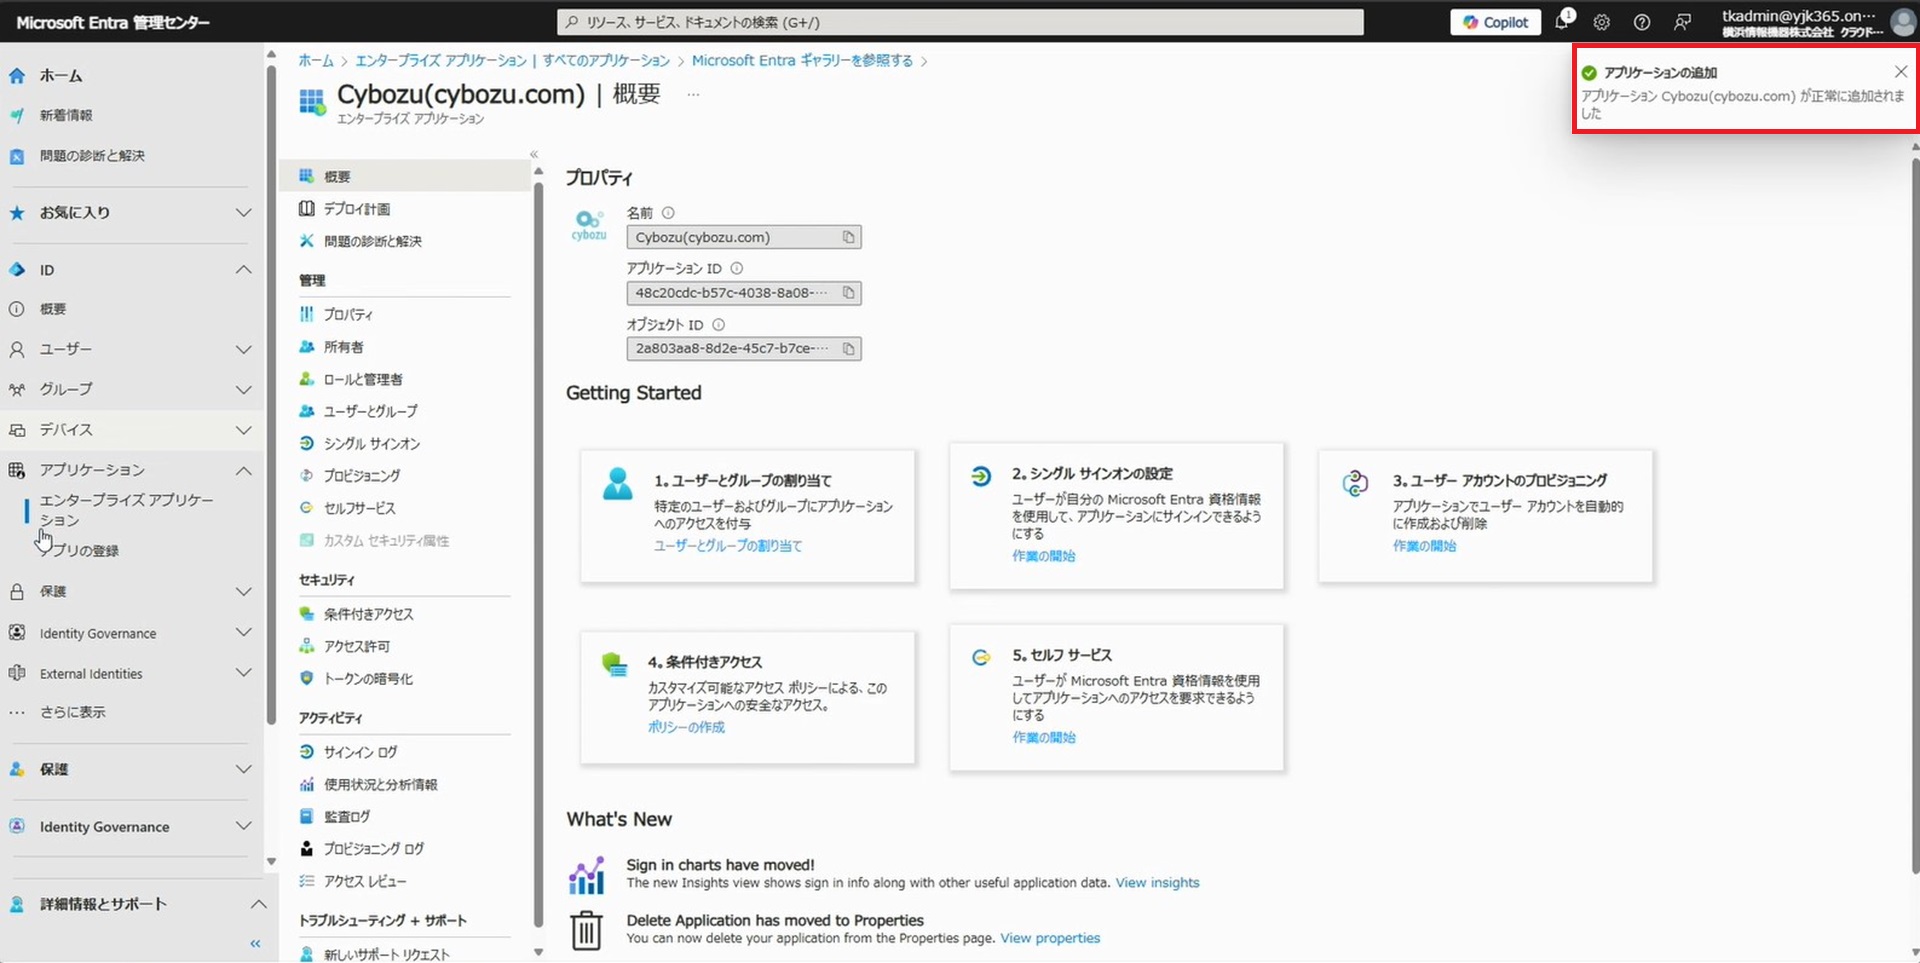Click ポリシーの作成 link

[686, 727]
